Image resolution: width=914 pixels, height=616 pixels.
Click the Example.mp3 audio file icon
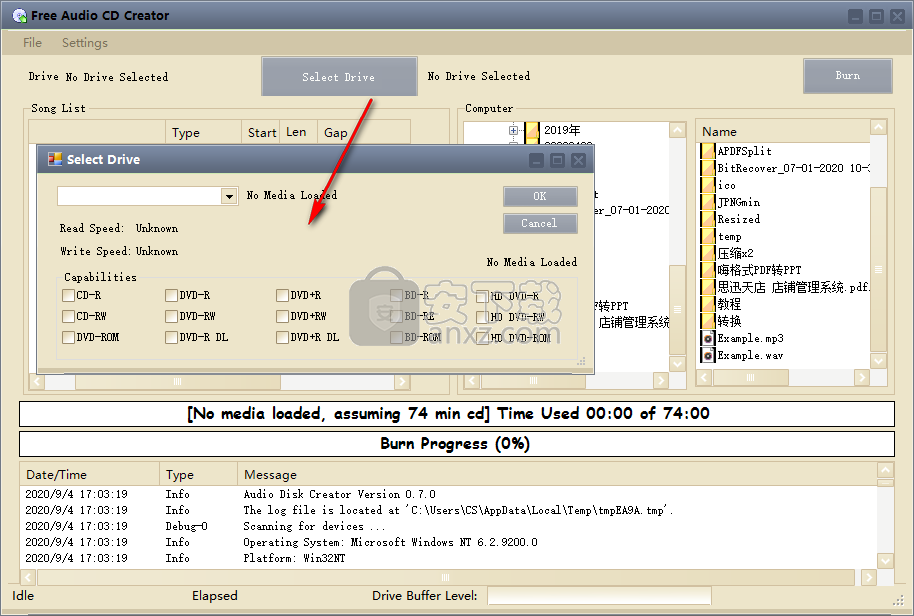pyautogui.click(x=708, y=338)
